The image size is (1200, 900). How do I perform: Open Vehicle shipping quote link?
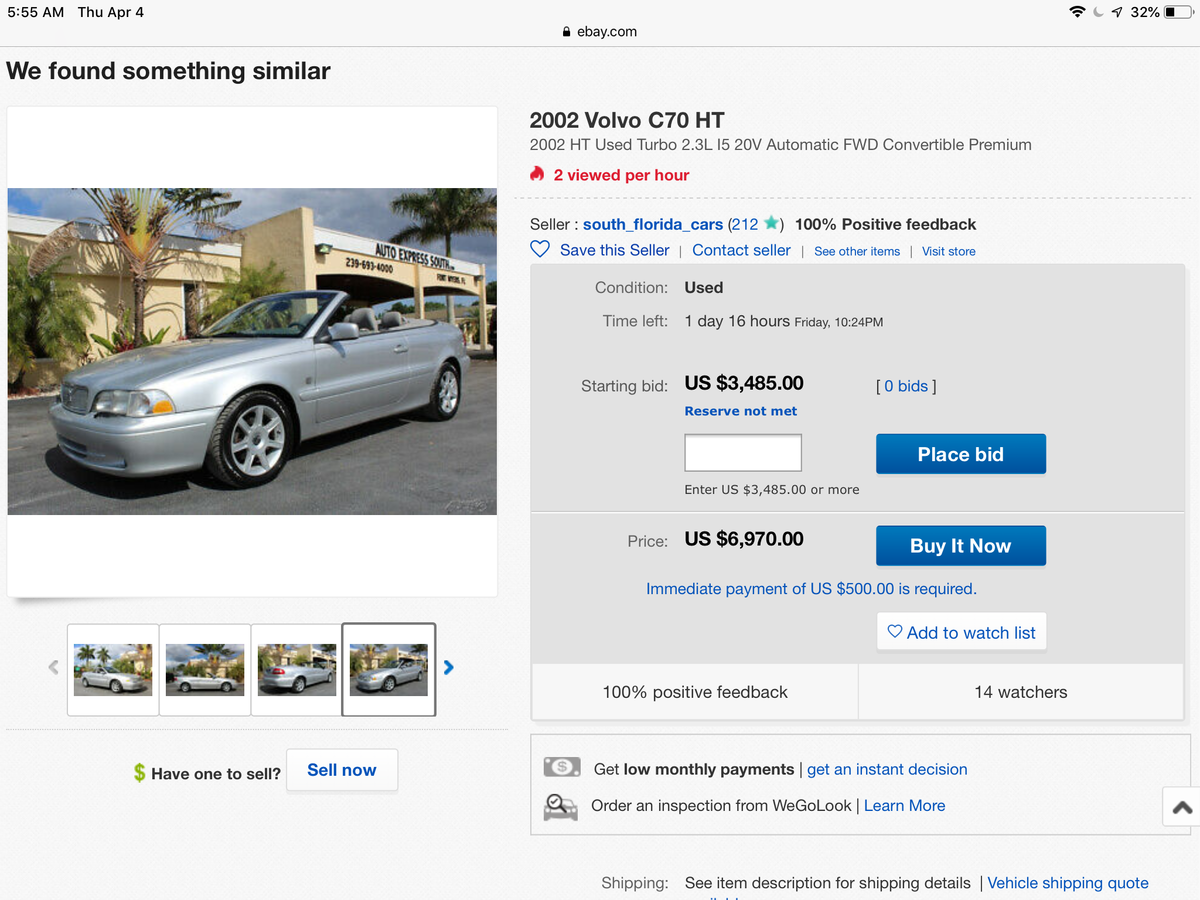[1067, 883]
